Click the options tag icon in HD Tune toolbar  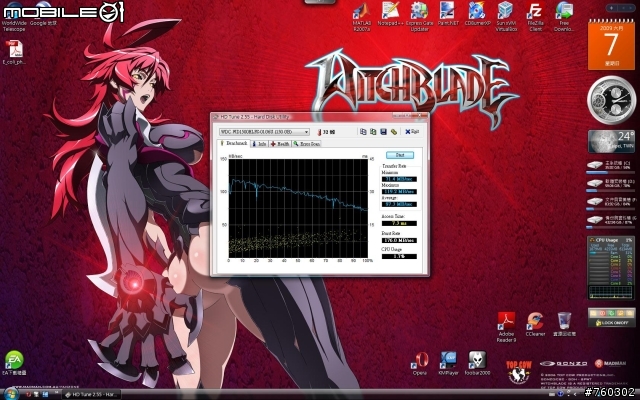(393, 131)
